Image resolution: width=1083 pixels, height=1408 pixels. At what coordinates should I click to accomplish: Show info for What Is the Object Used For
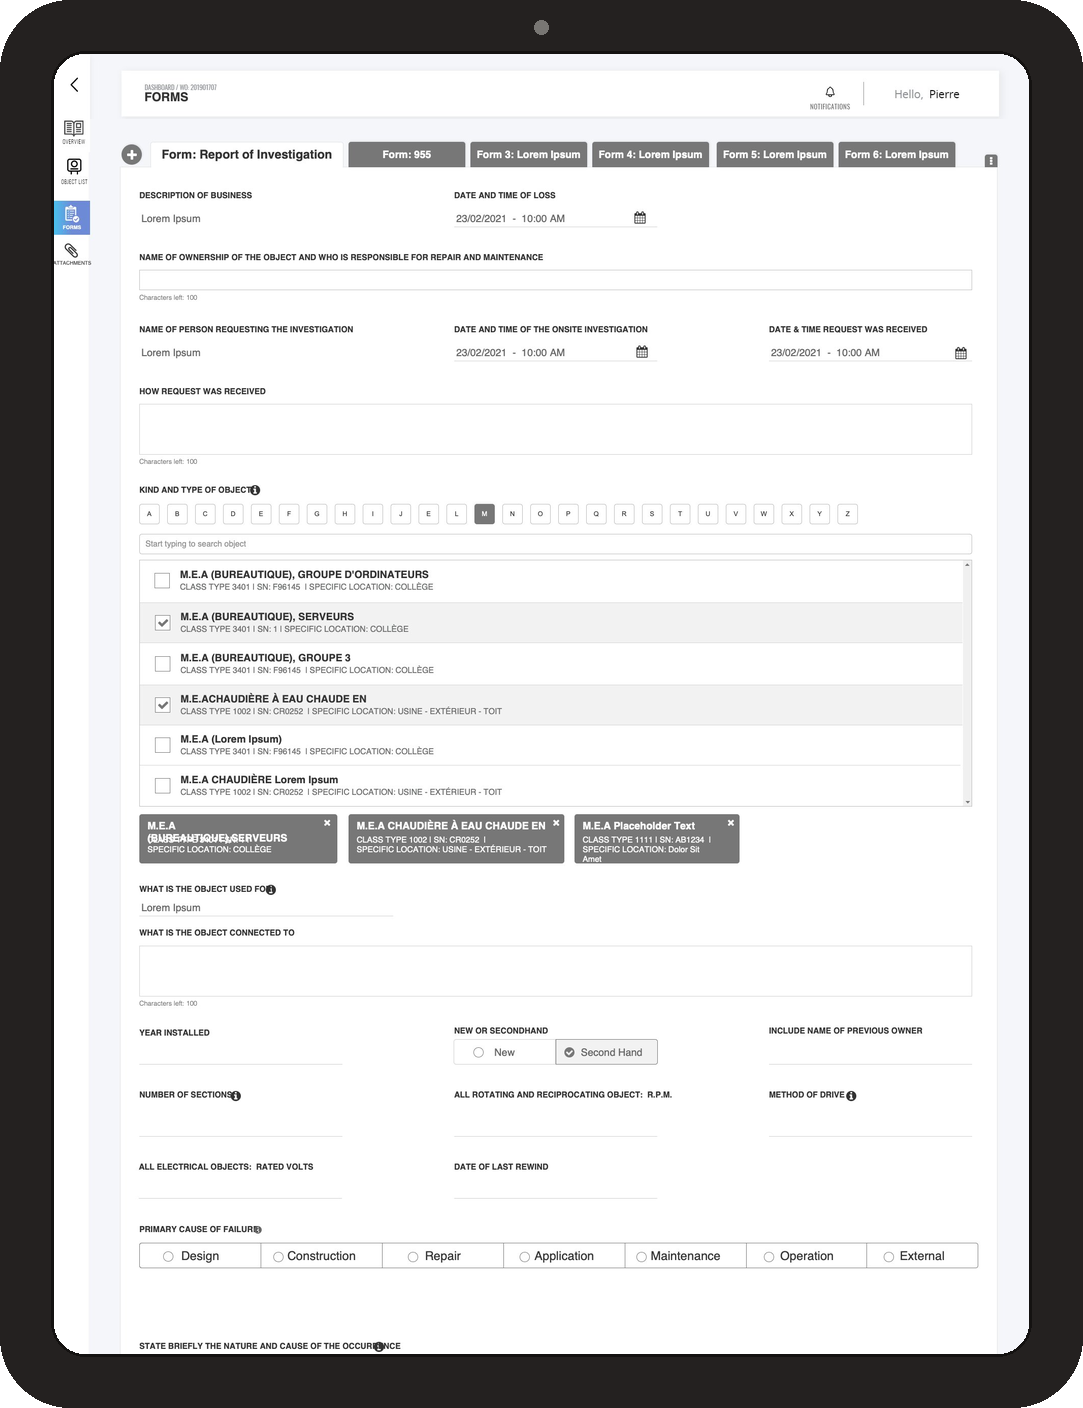[271, 889]
